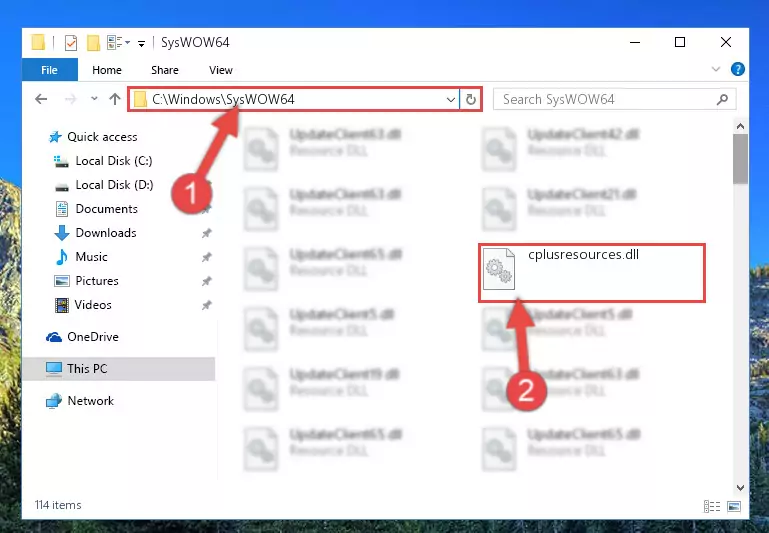Select OneDrive in navigation pane
Viewport: 769px width, 533px height.
(93, 337)
